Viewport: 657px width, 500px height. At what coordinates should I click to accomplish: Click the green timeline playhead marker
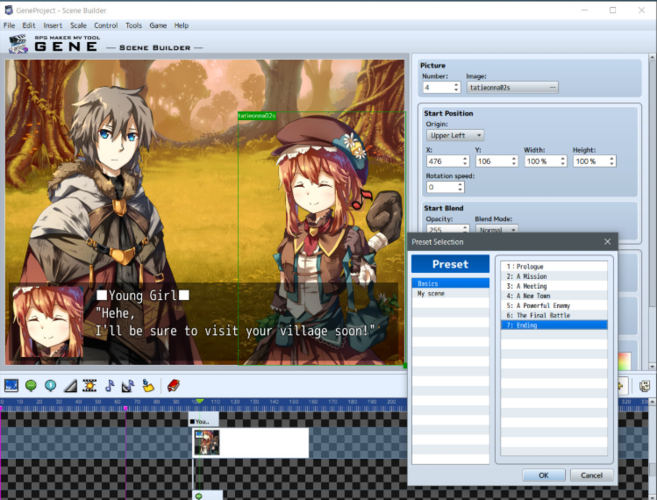click(200, 402)
